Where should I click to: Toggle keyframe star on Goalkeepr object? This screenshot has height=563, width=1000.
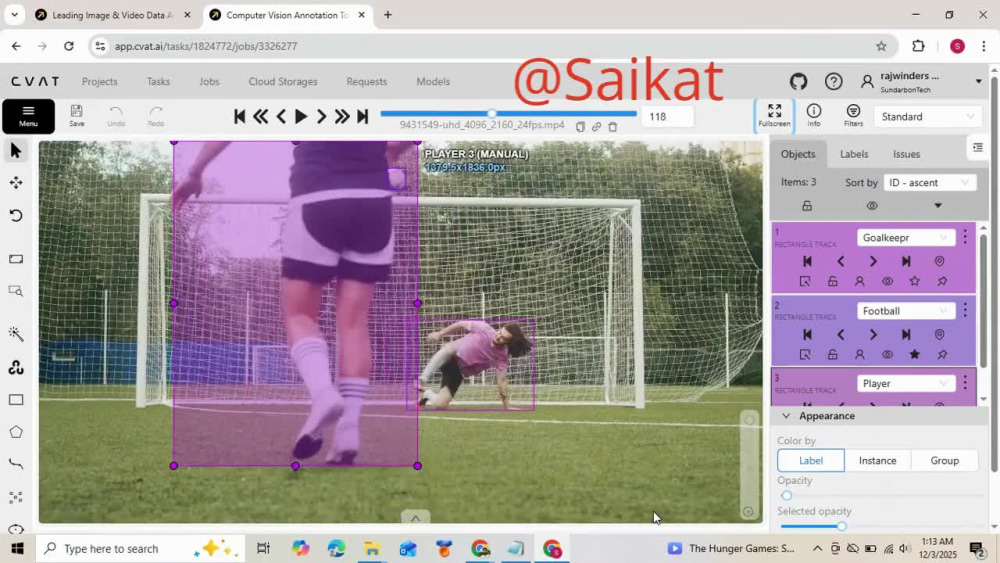click(x=915, y=281)
